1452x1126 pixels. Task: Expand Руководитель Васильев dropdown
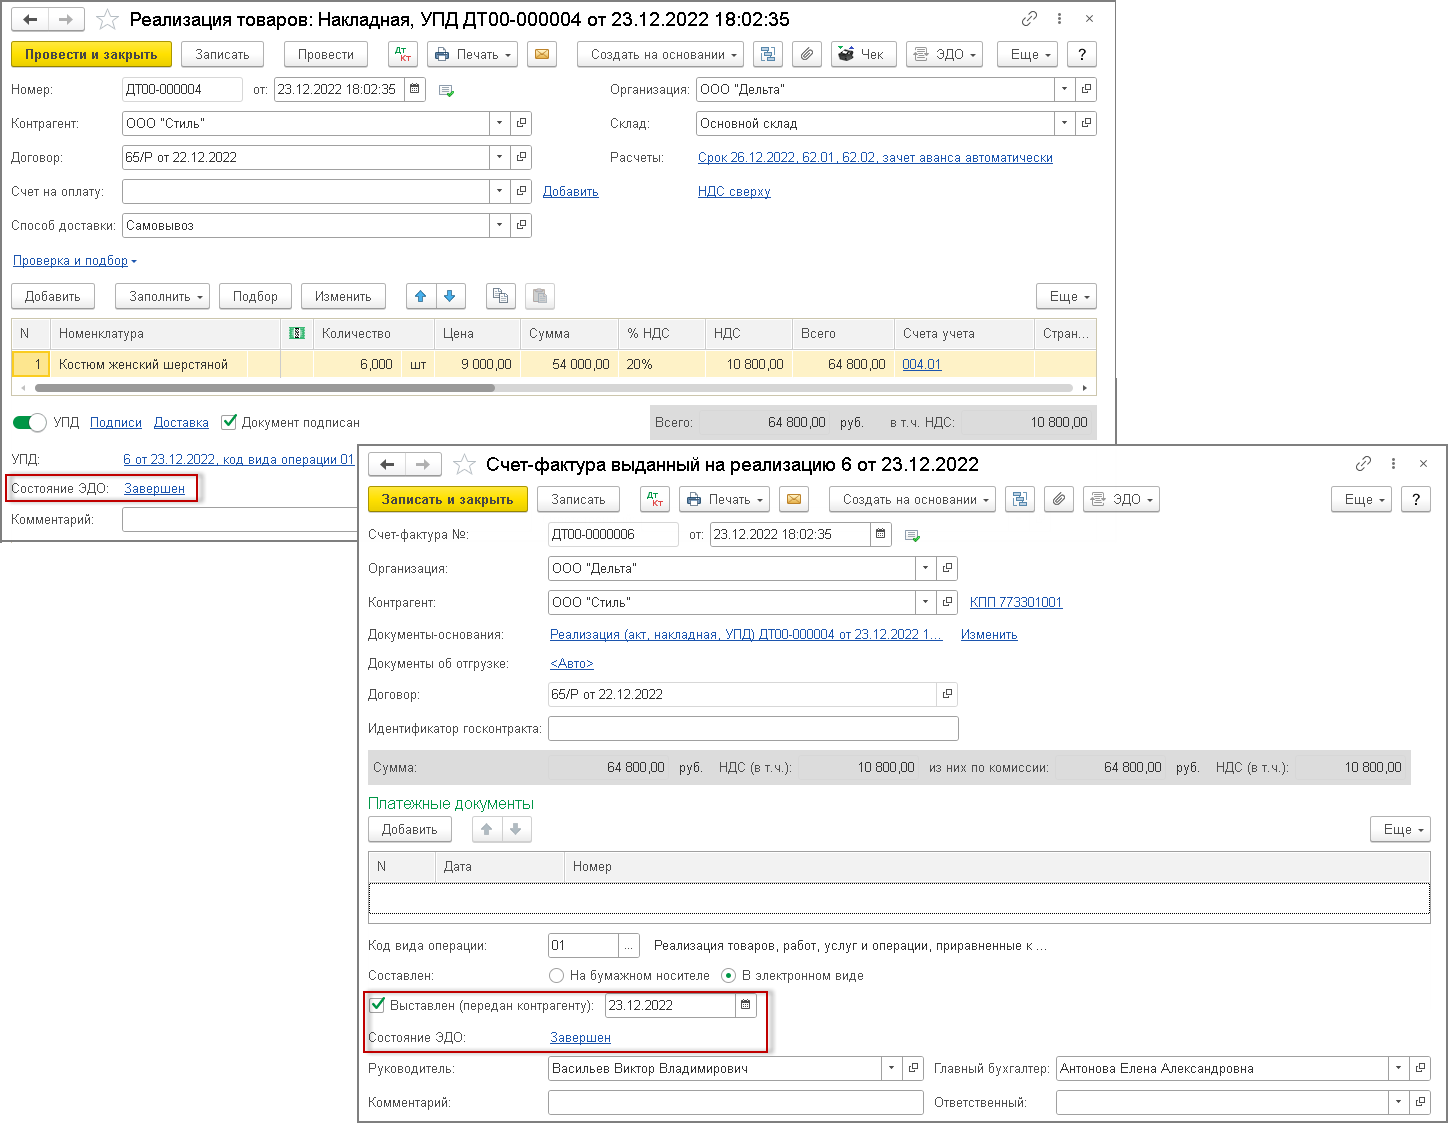tap(892, 1068)
